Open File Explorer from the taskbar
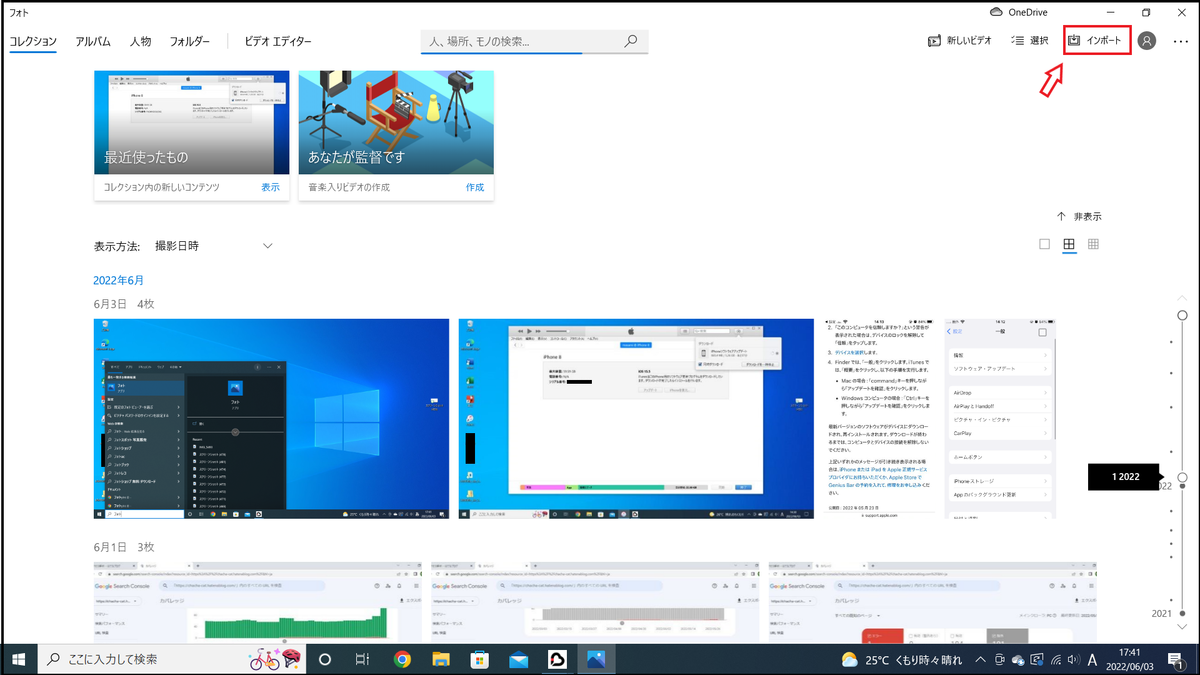 point(440,659)
